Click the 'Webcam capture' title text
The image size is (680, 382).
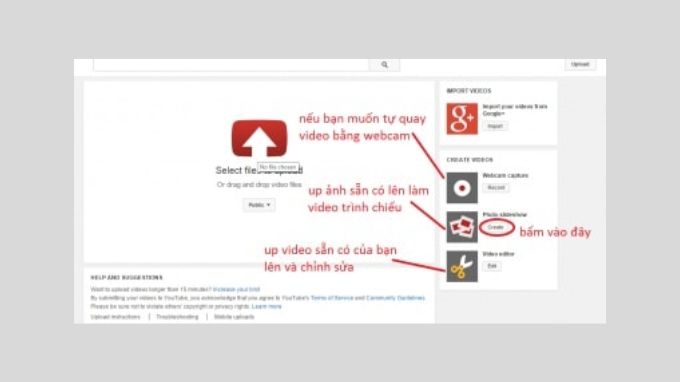pyautogui.click(x=505, y=176)
